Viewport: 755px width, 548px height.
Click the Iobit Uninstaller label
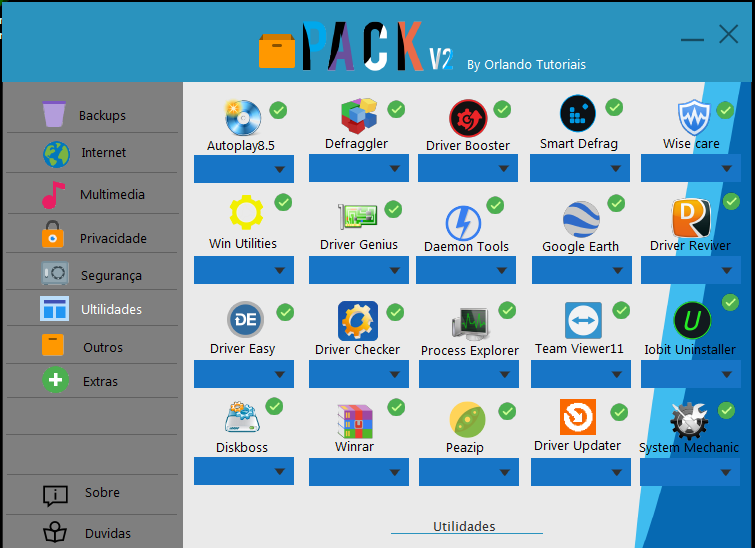690,350
